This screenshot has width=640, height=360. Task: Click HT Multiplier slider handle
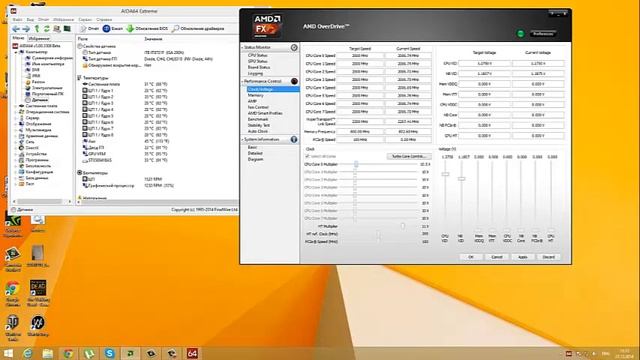pyautogui.click(x=403, y=226)
